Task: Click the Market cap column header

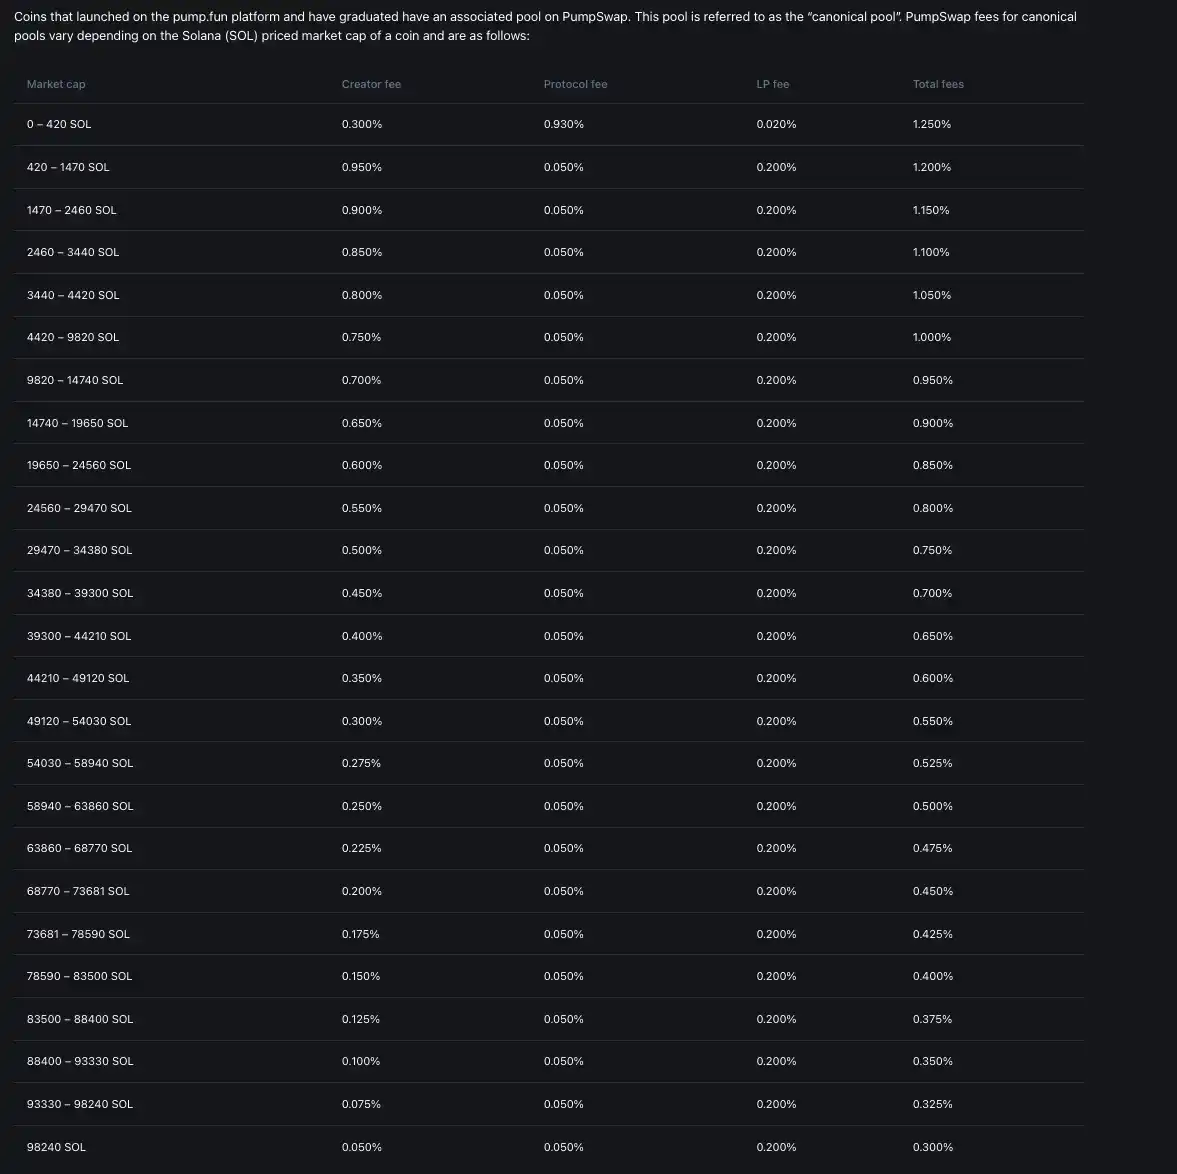Action: click(x=56, y=84)
